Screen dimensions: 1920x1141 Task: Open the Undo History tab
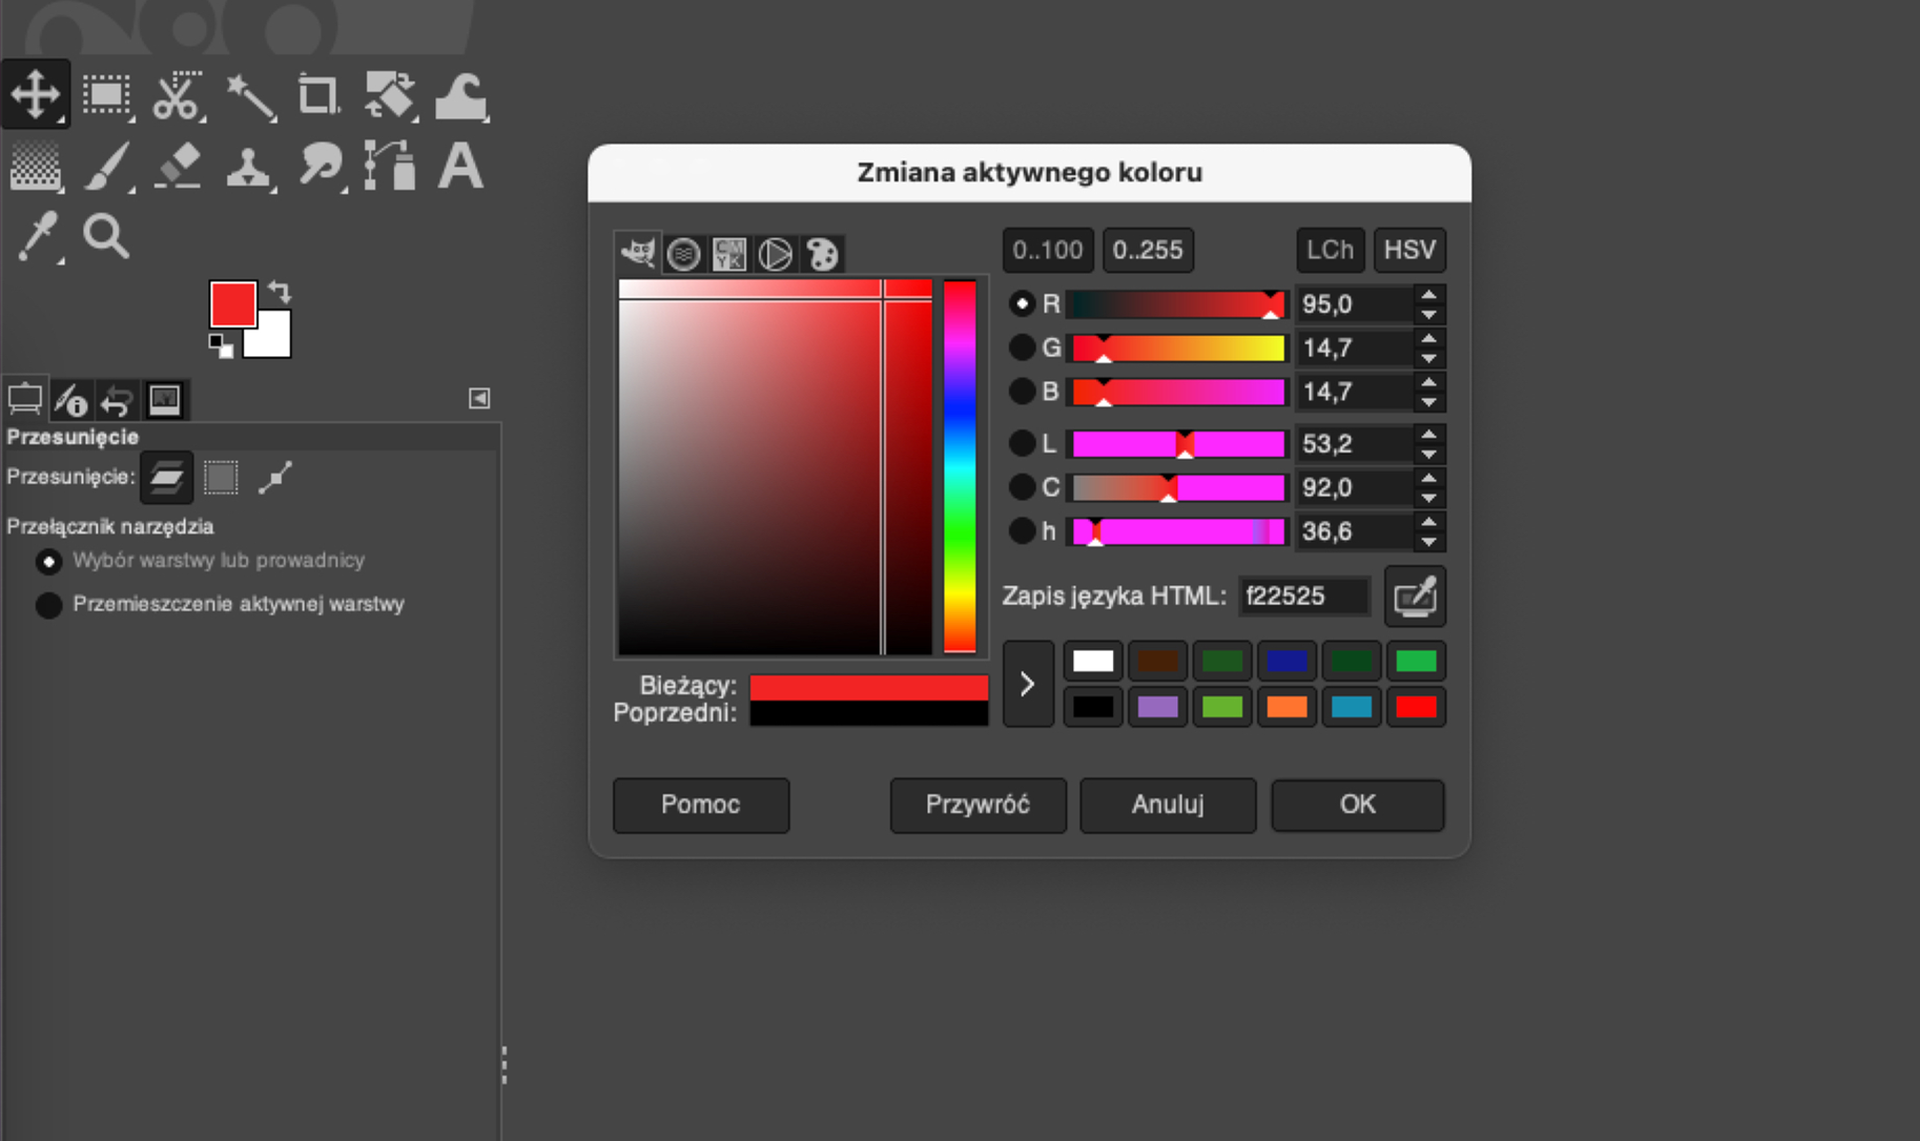coord(116,400)
